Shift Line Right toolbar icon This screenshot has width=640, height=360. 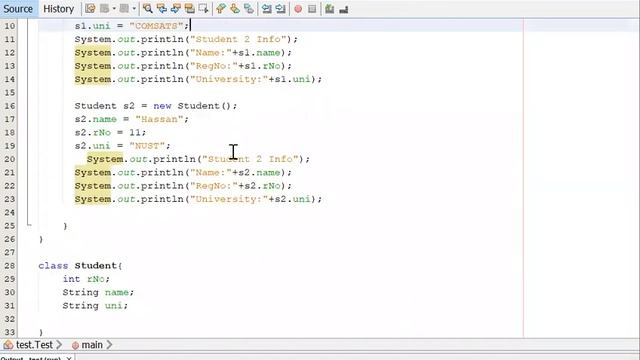280,9
